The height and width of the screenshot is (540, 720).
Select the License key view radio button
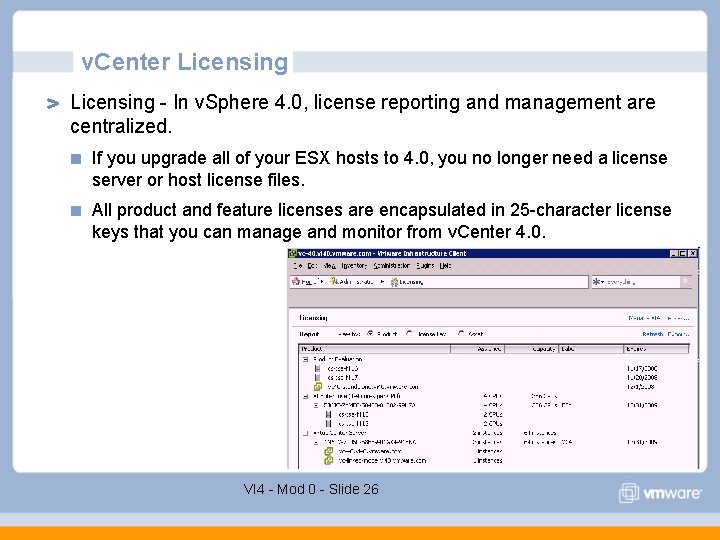pyautogui.click(x=409, y=334)
